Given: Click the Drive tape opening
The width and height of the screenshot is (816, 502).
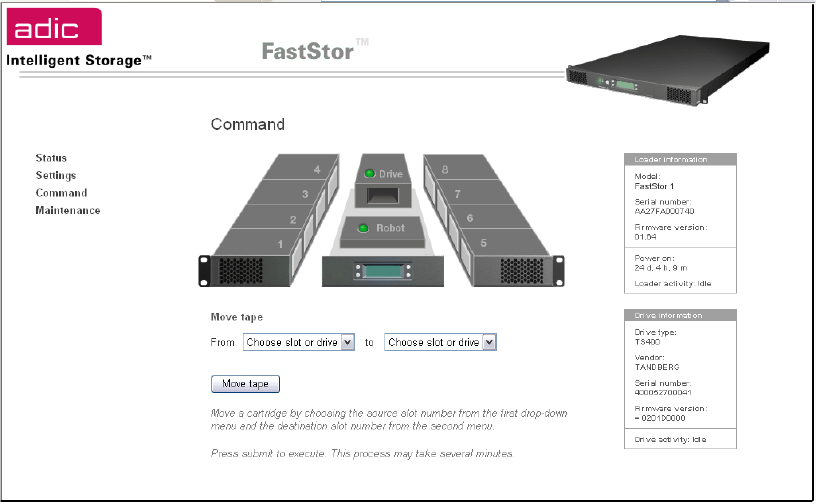Looking at the screenshot, I should tap(382, 196).
